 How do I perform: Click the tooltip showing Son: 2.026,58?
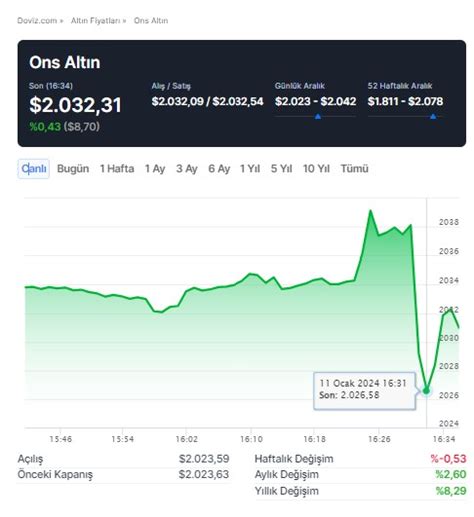(x=365, y=391)
